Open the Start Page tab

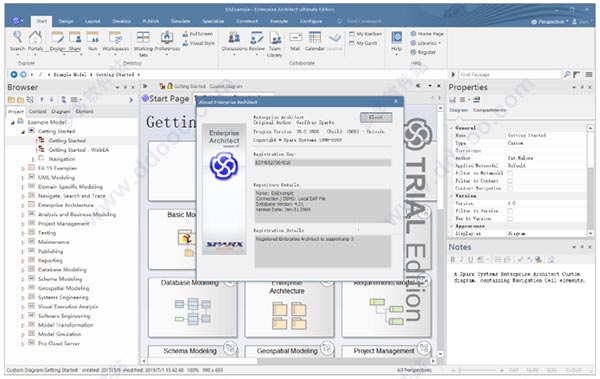pos(165,99)
